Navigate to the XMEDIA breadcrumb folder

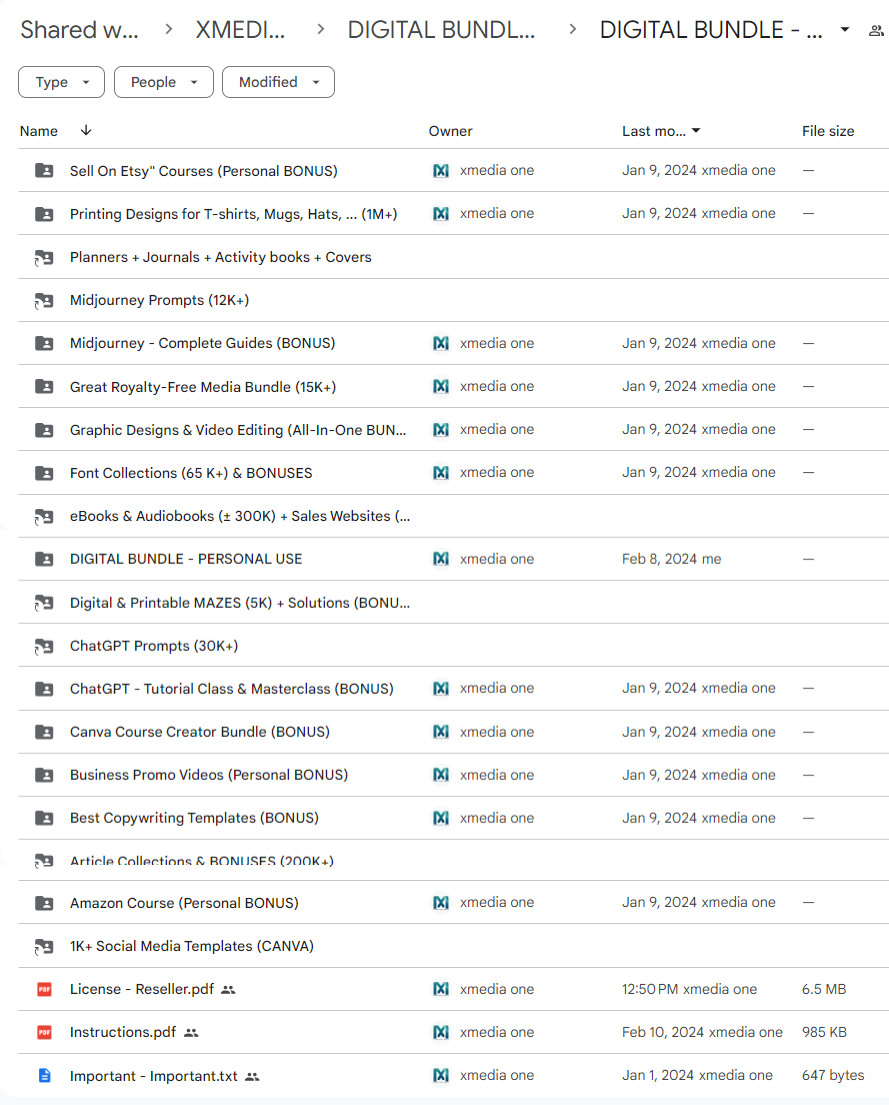241,30
